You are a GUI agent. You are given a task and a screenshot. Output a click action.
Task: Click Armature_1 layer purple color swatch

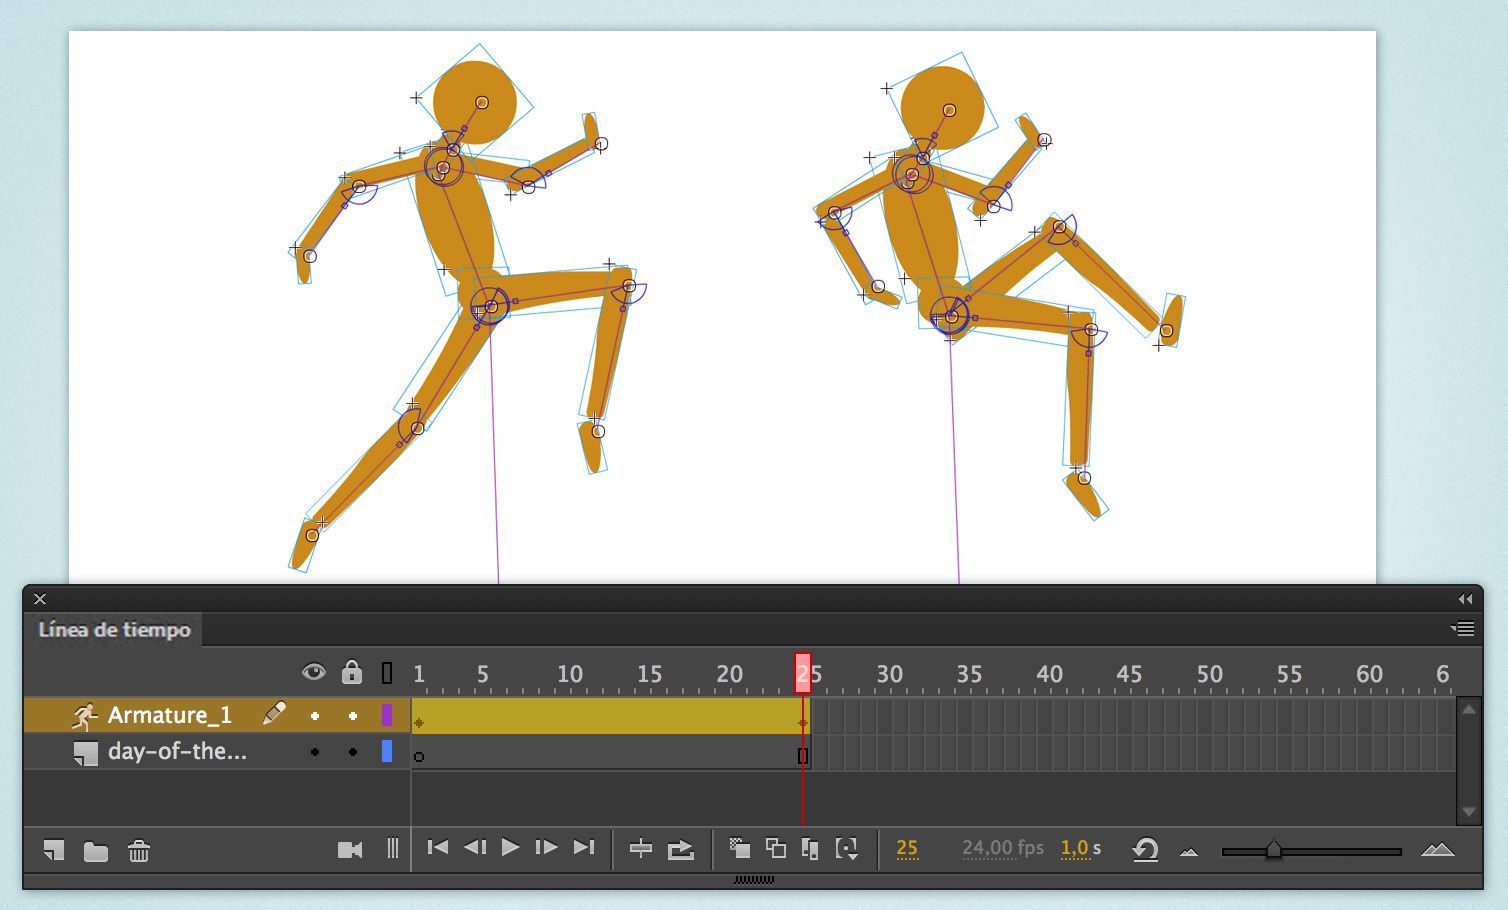387,715
